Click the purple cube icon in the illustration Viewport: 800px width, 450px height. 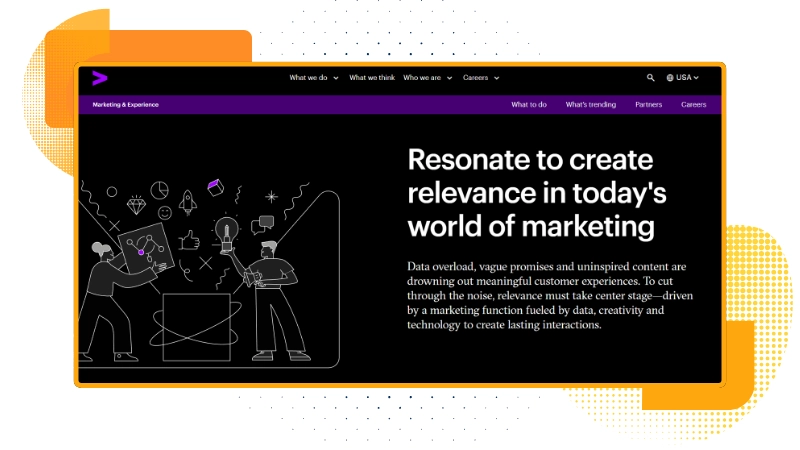click(214, 186)
